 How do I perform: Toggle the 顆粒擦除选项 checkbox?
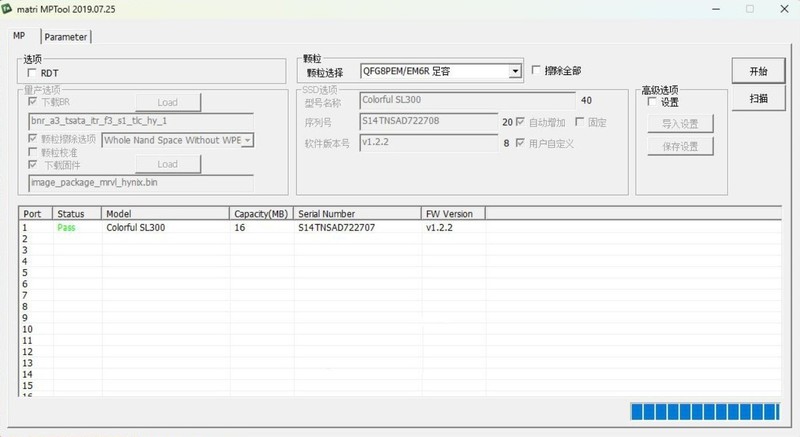click(x=33, y=138)
